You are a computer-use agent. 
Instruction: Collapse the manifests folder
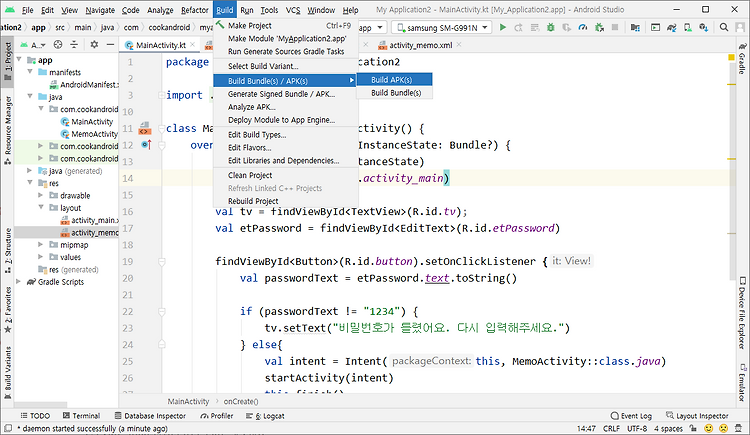(x=30, y=72)
